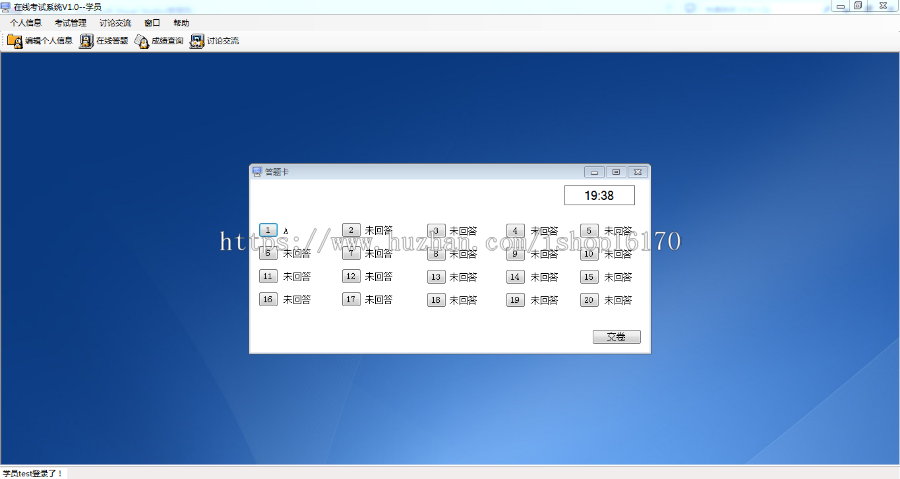Jump to question 12 button
This screenshot has width=900, height=479.
pyautogui.click(x=351, y=276)
